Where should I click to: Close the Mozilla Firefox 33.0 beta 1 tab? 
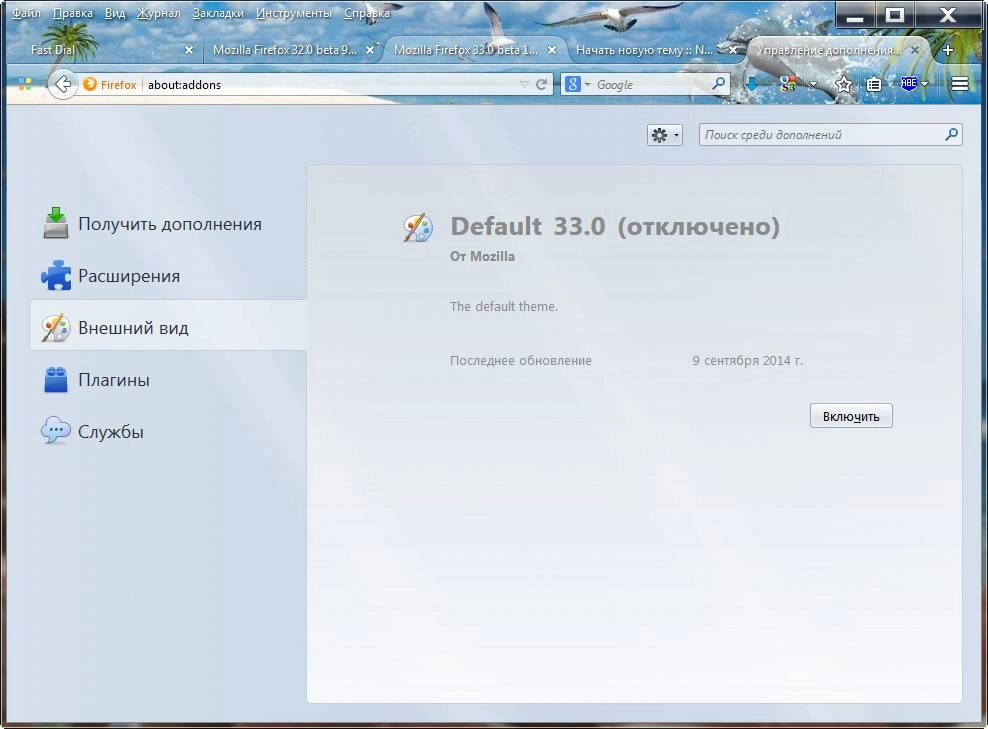[x=551, y=50]
